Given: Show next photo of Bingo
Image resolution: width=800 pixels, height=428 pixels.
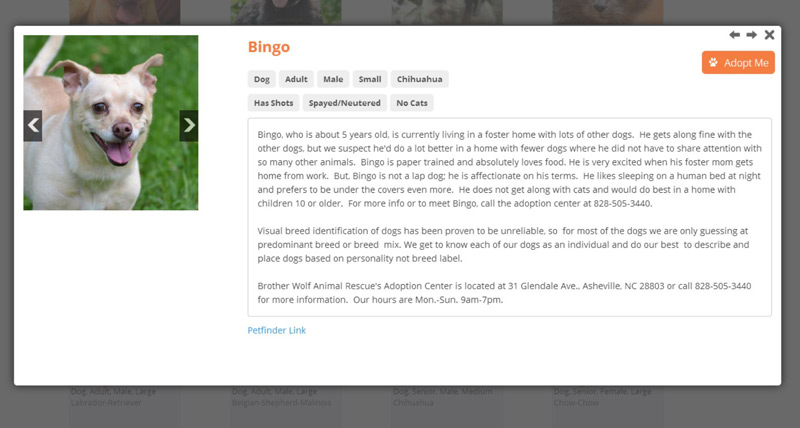Looking at the screenshot, I should coord(189,125).
